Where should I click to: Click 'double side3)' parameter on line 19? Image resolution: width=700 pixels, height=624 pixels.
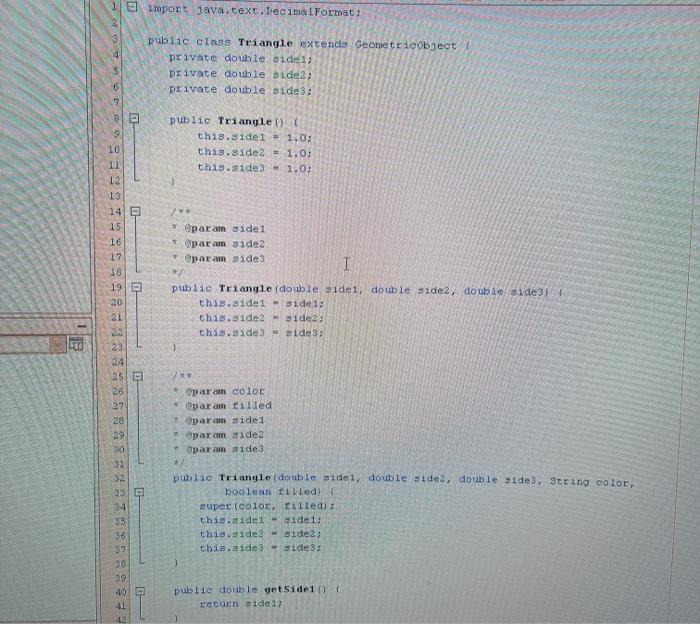506,291
